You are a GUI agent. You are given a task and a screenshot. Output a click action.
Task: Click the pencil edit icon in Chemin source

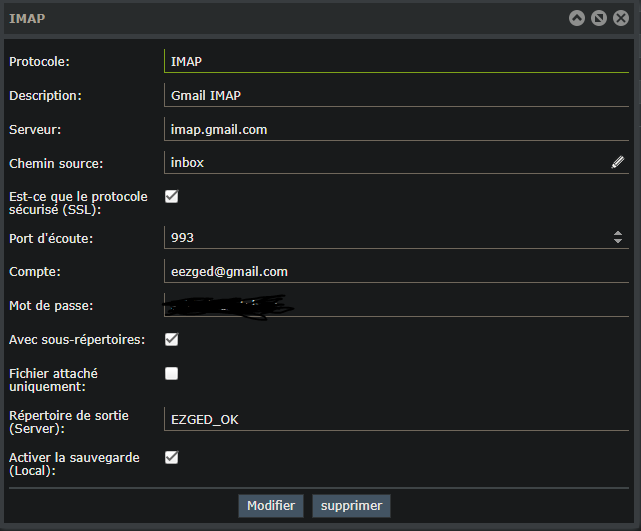(618, 162)
